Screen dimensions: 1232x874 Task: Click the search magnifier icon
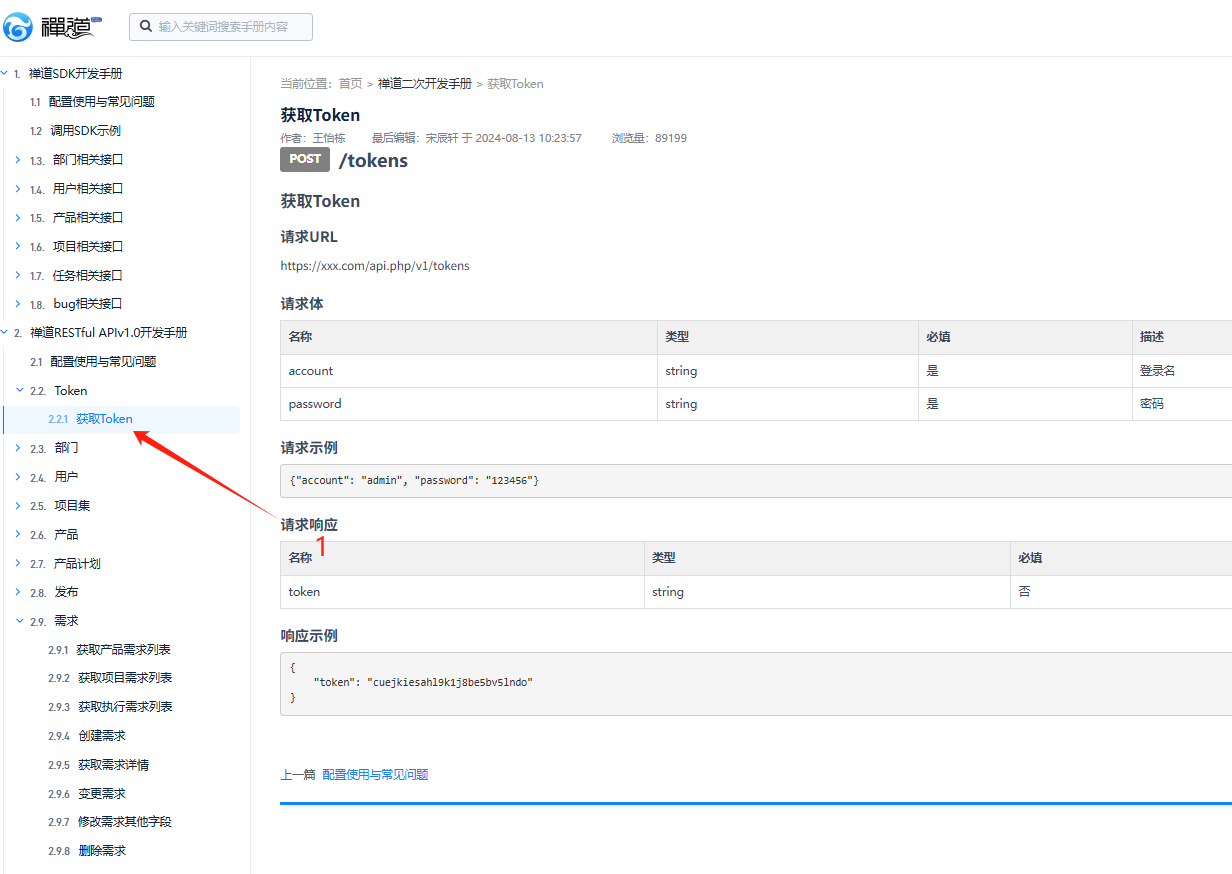pyautogui.click(x=146, y=27)
